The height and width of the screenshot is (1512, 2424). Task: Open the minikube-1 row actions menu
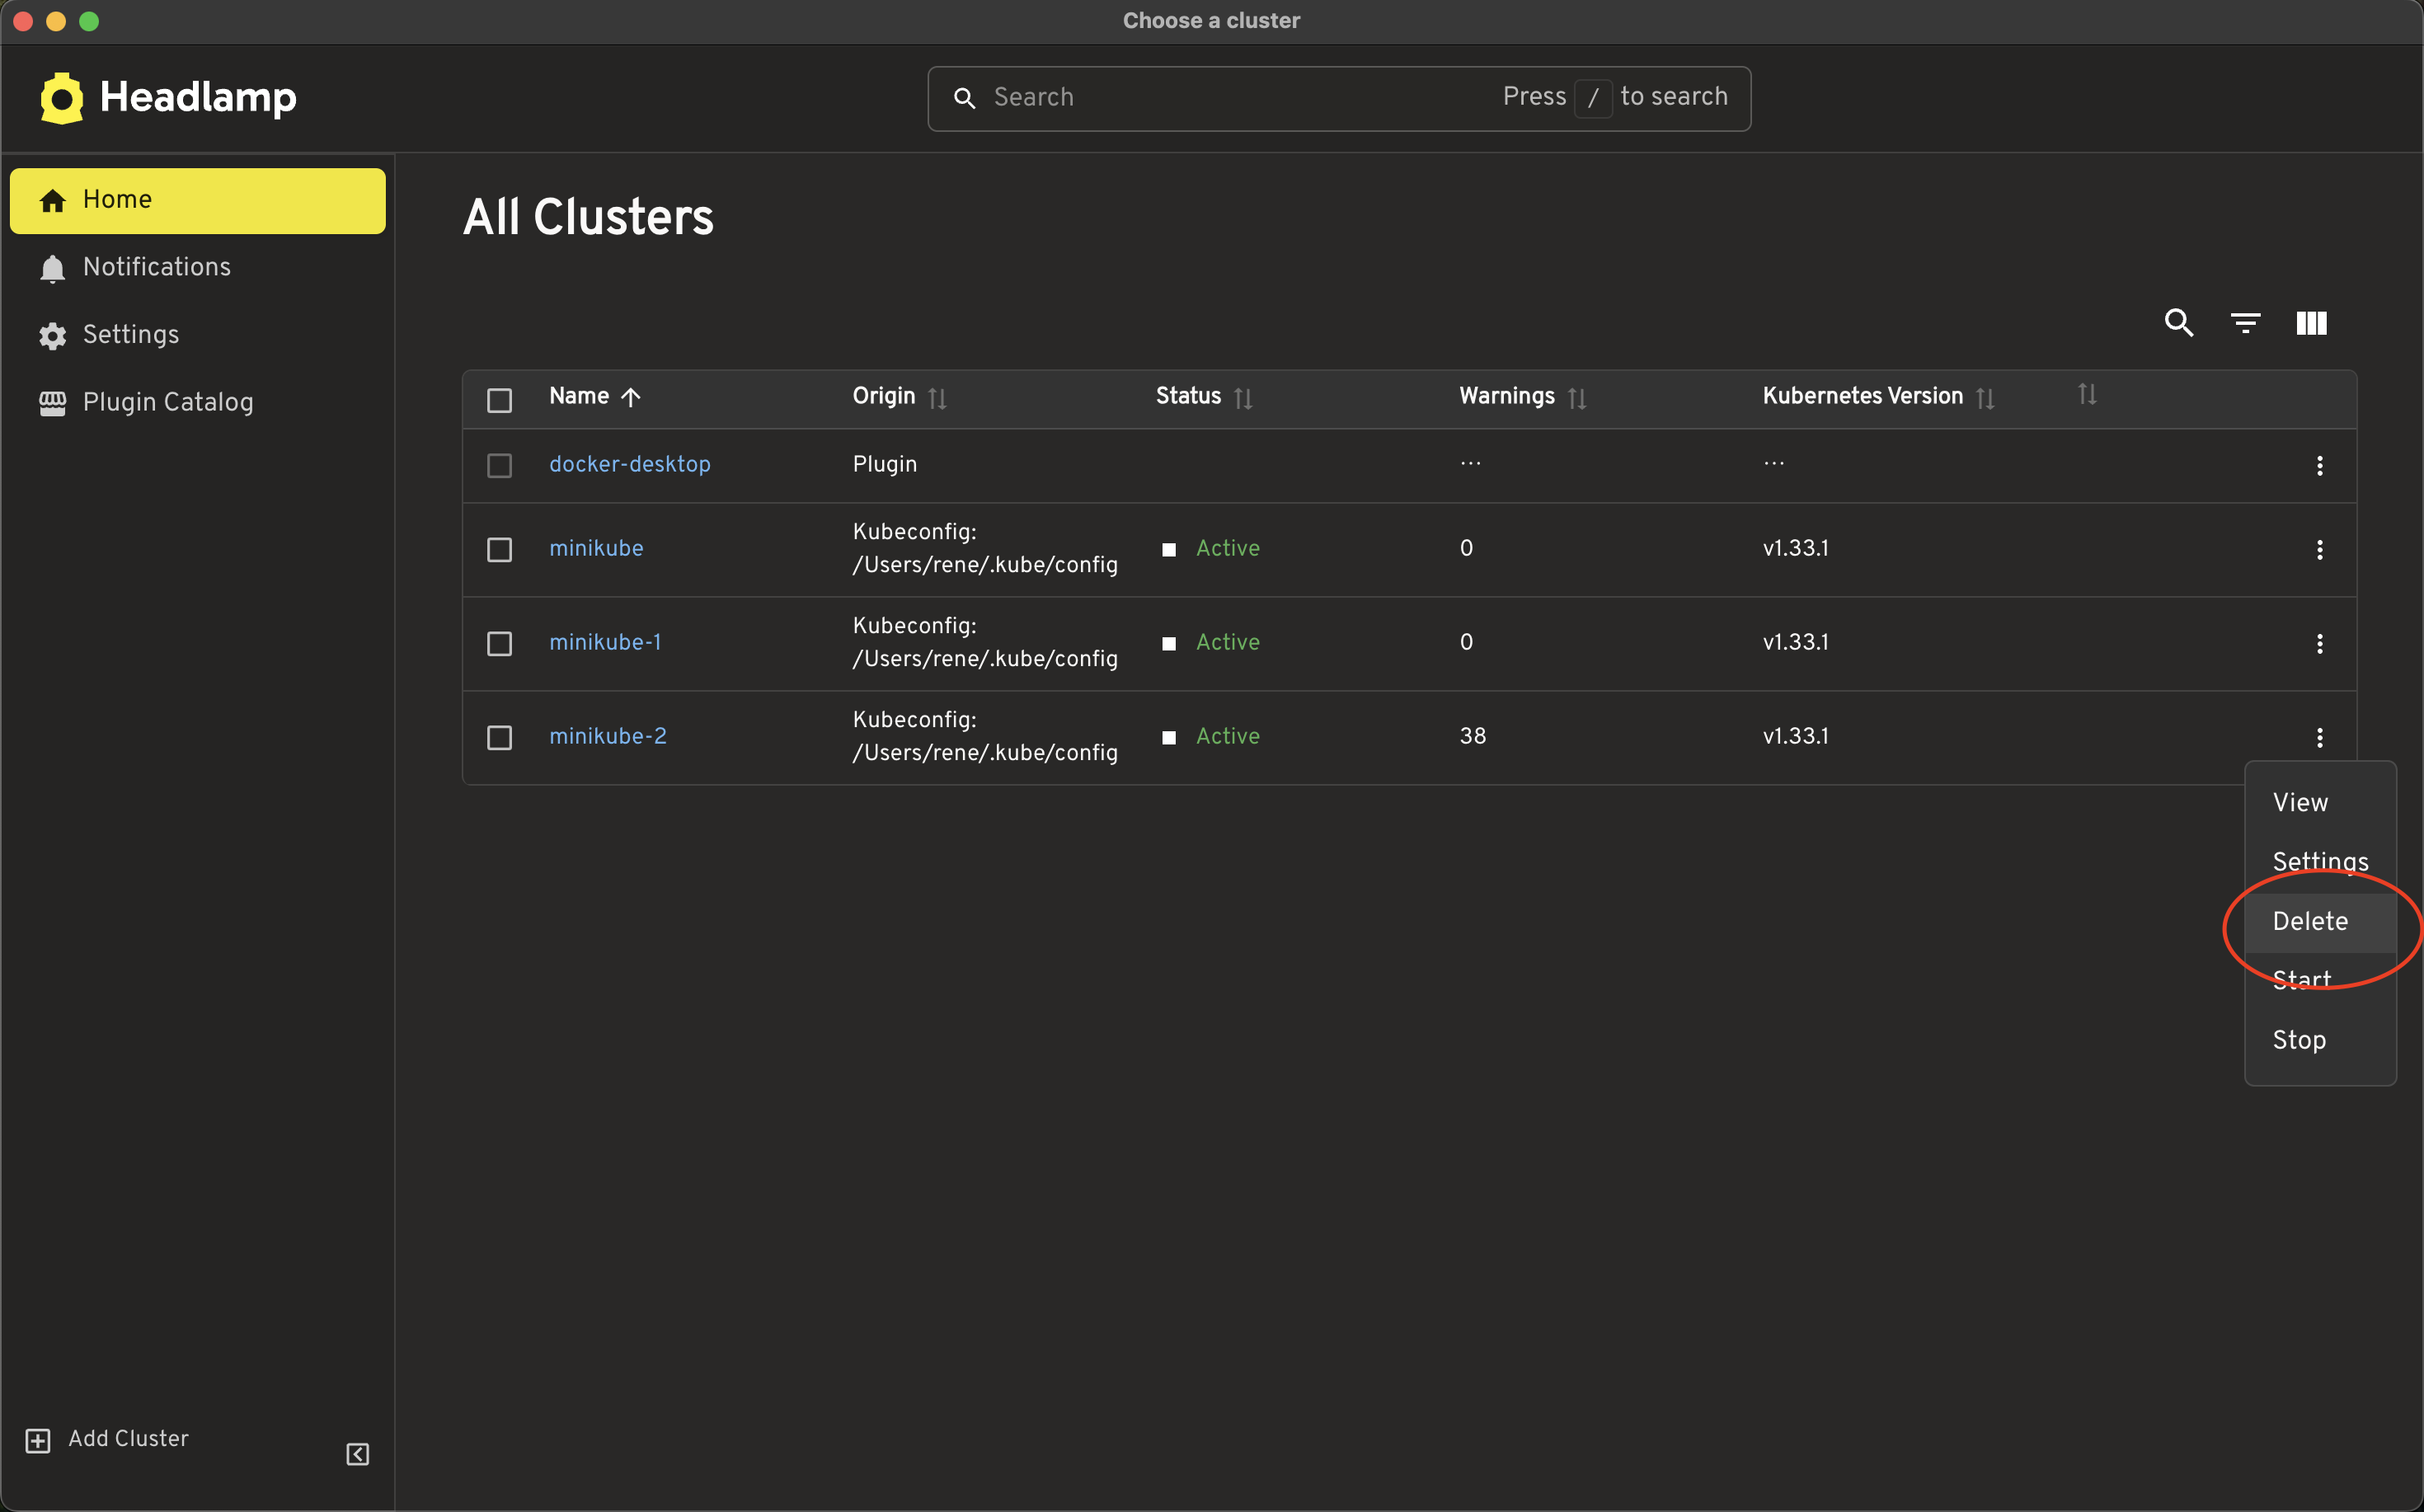[x=2320, y=643]
